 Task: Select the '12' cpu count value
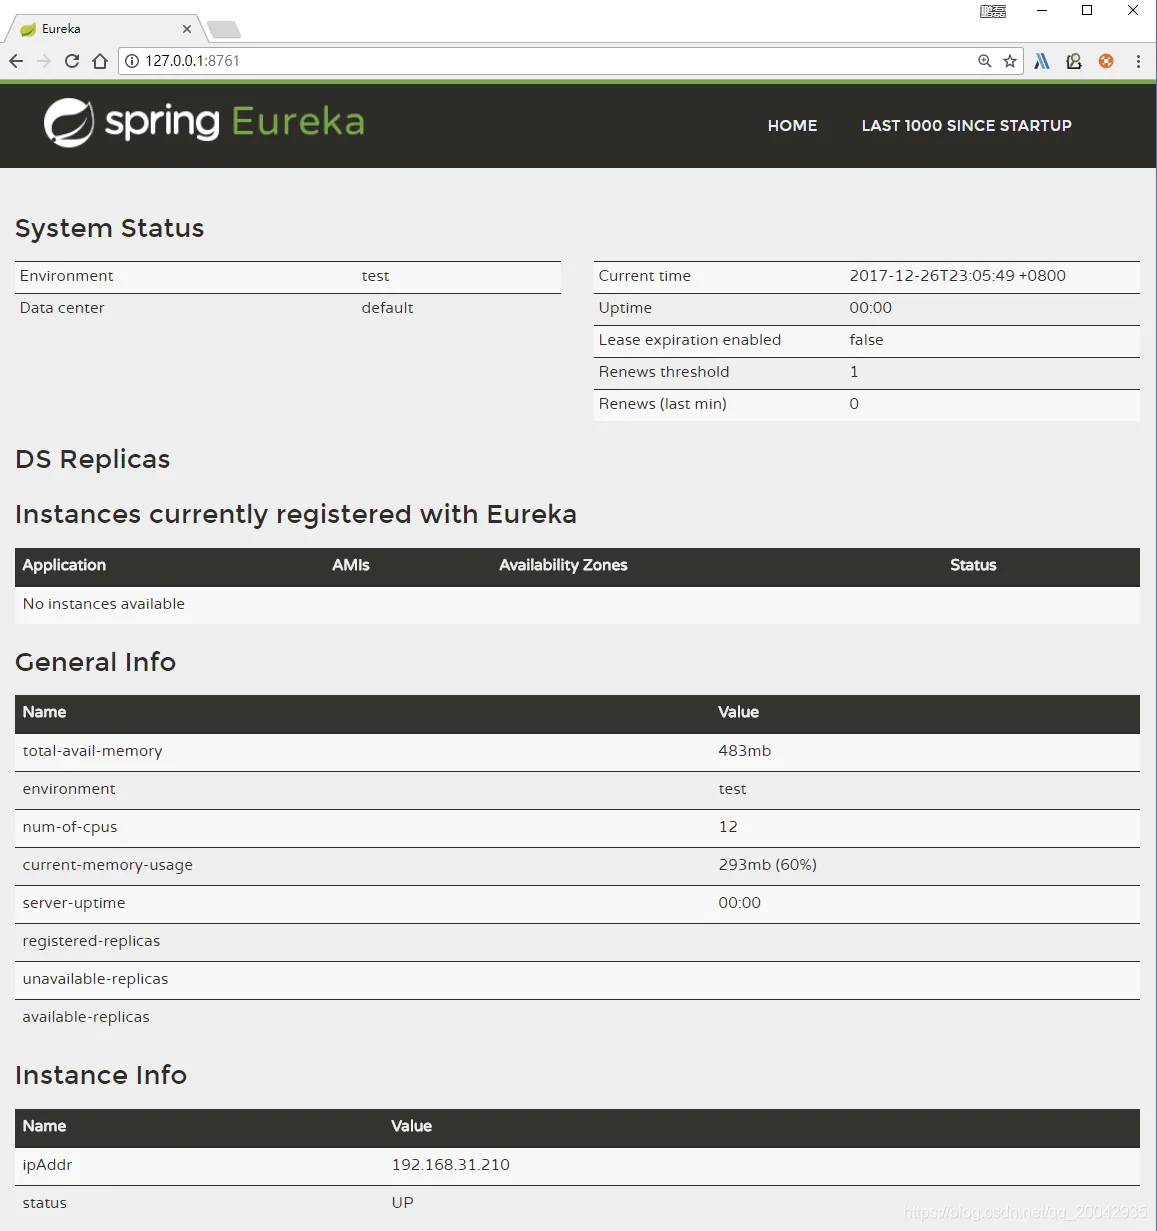point(728,827)
